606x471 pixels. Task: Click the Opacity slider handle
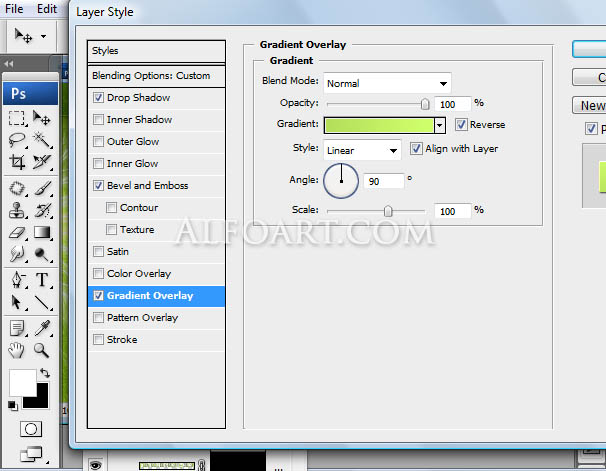(x=425, y=104)
